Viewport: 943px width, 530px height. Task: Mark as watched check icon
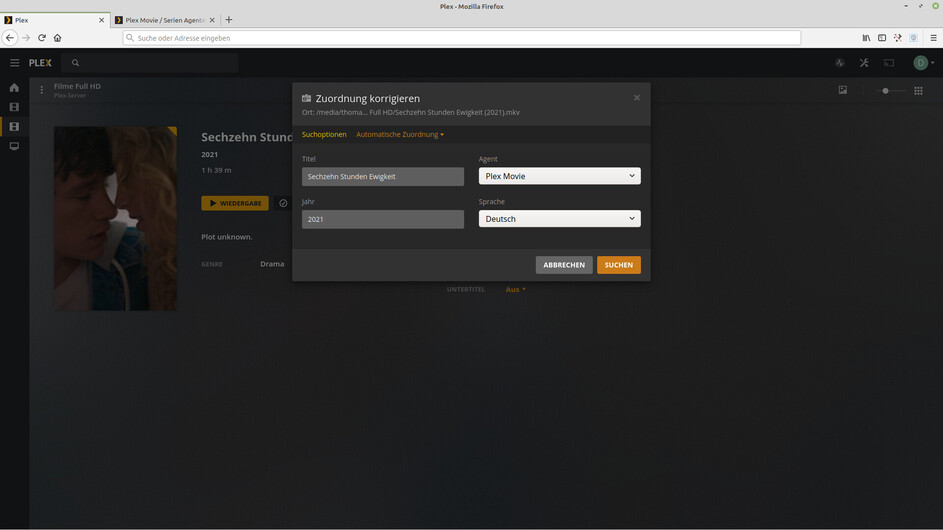[x=283, y=203]
